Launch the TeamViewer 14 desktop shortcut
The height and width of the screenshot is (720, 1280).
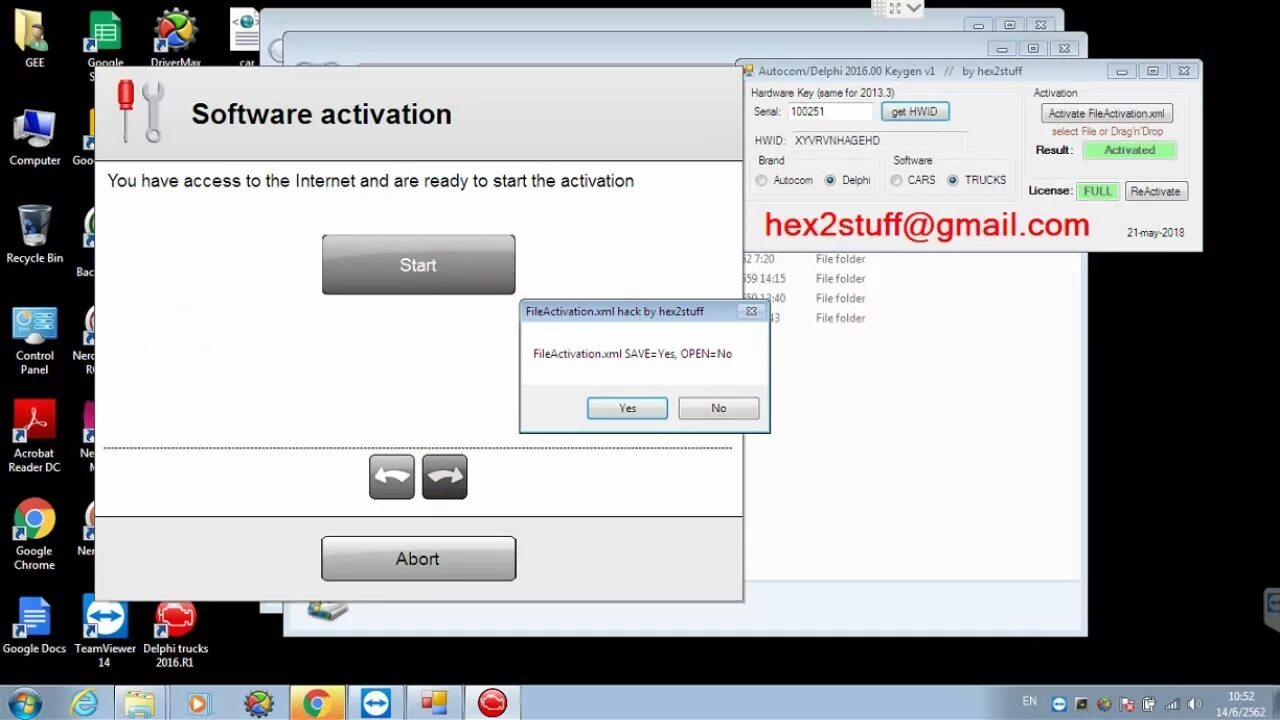[x=105, y=632]
